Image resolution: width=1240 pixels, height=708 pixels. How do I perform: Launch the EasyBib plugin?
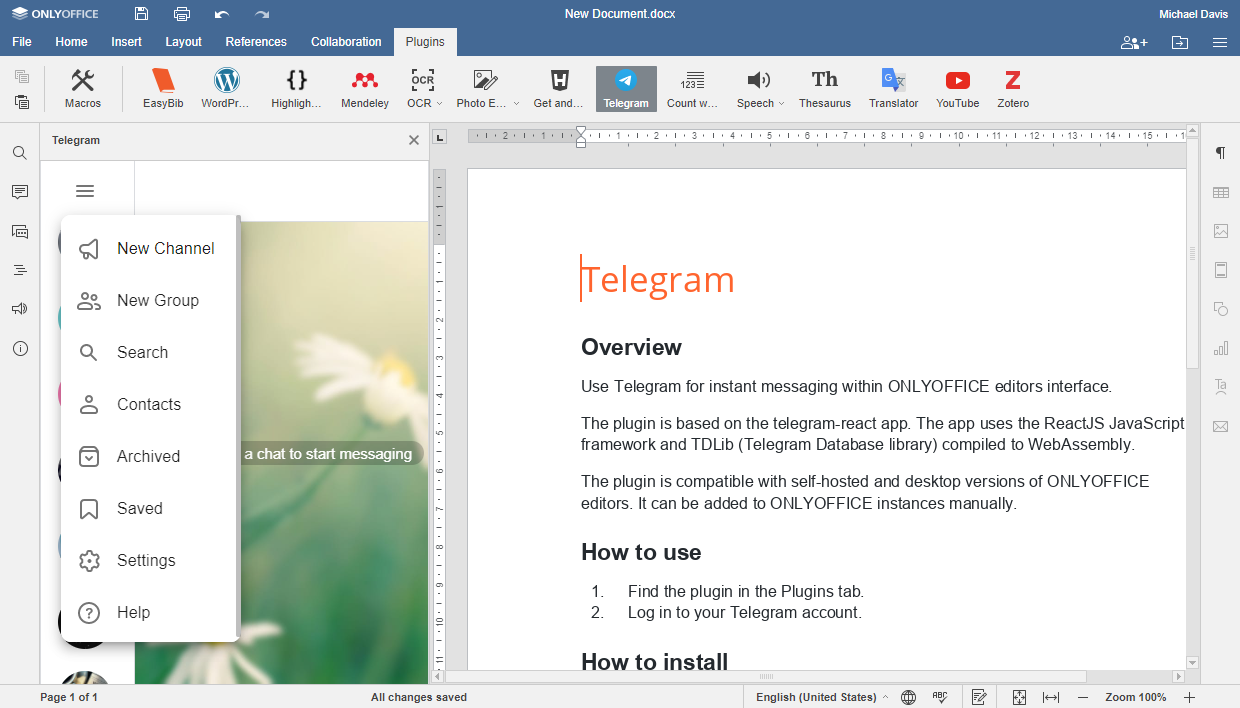(163, 89)
